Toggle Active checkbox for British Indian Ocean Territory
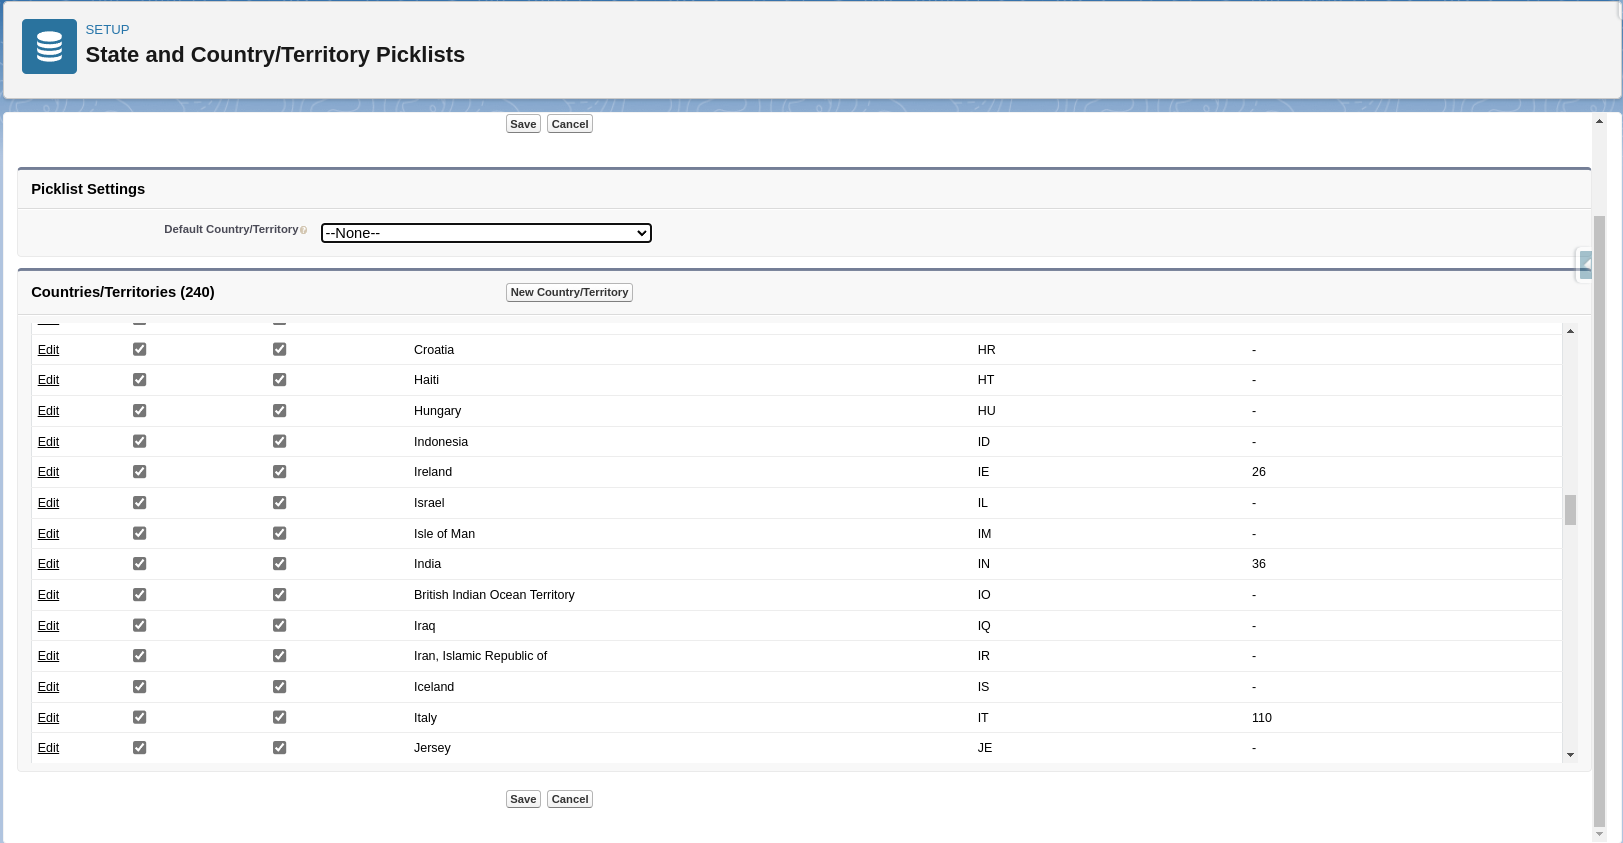Screen dimensions: 1623x843 pos(139,595)
